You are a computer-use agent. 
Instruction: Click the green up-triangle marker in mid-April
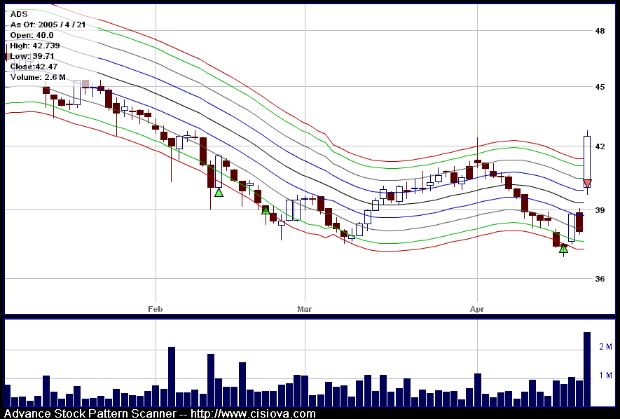point(563,248)
